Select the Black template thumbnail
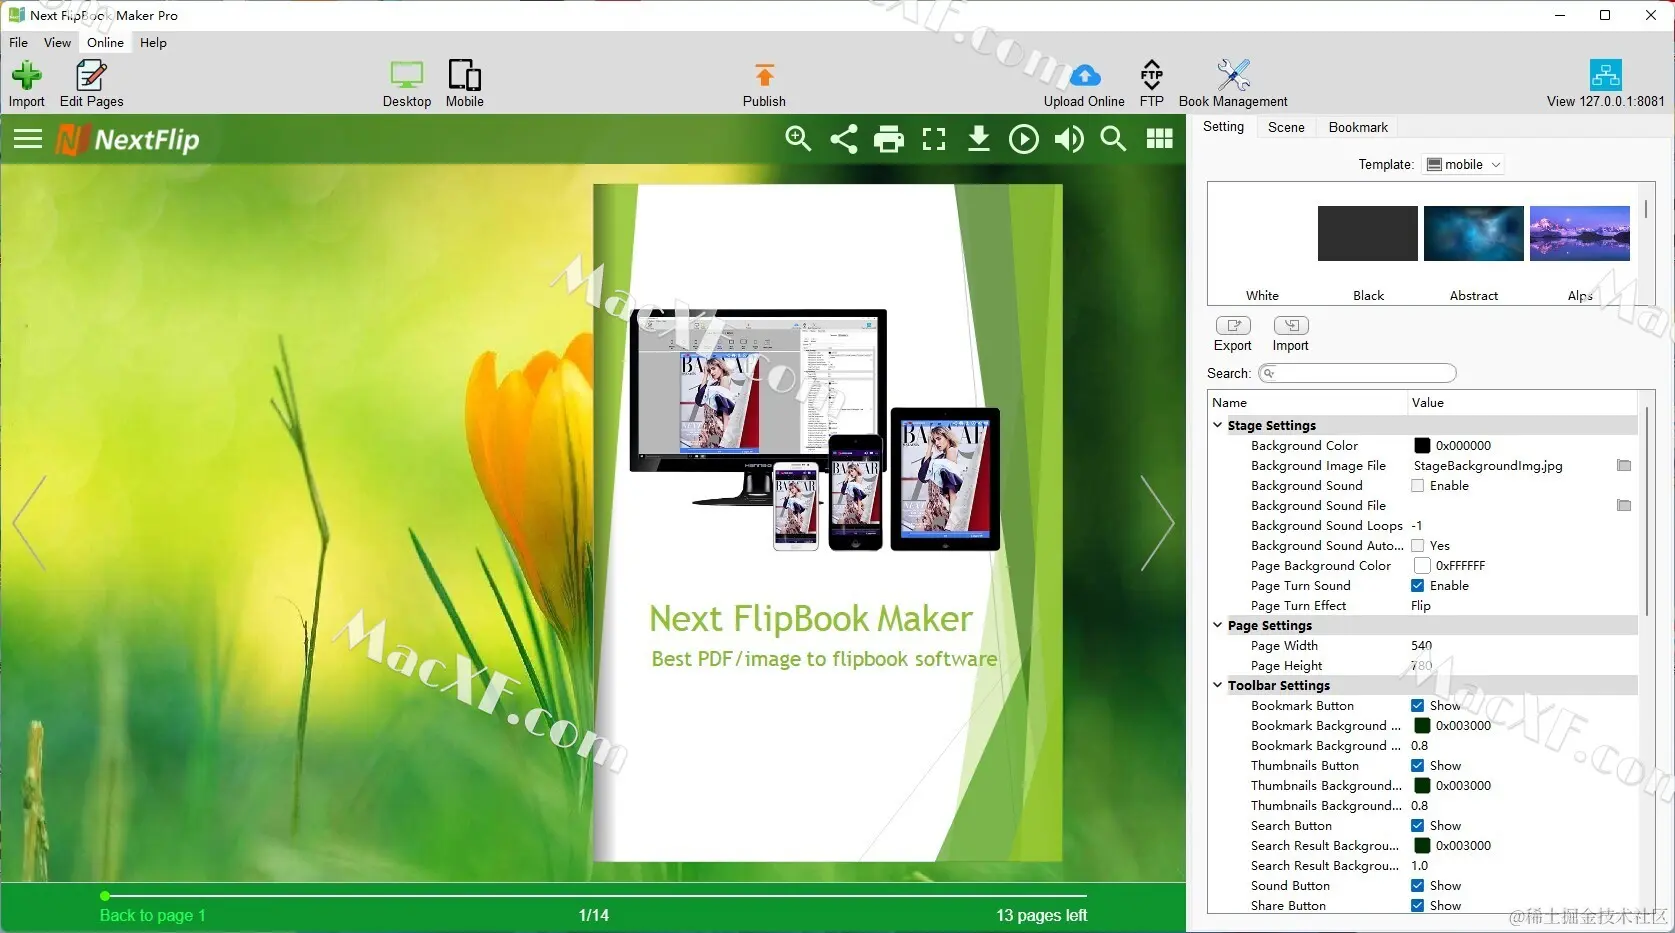1675x933 pixels. (x=1368, y=233)
